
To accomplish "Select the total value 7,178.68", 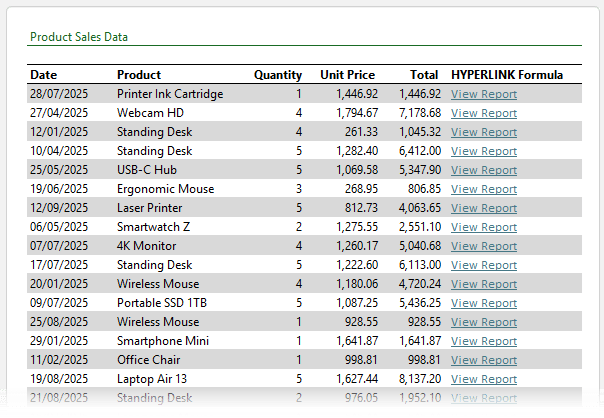I will click(420, 113).
